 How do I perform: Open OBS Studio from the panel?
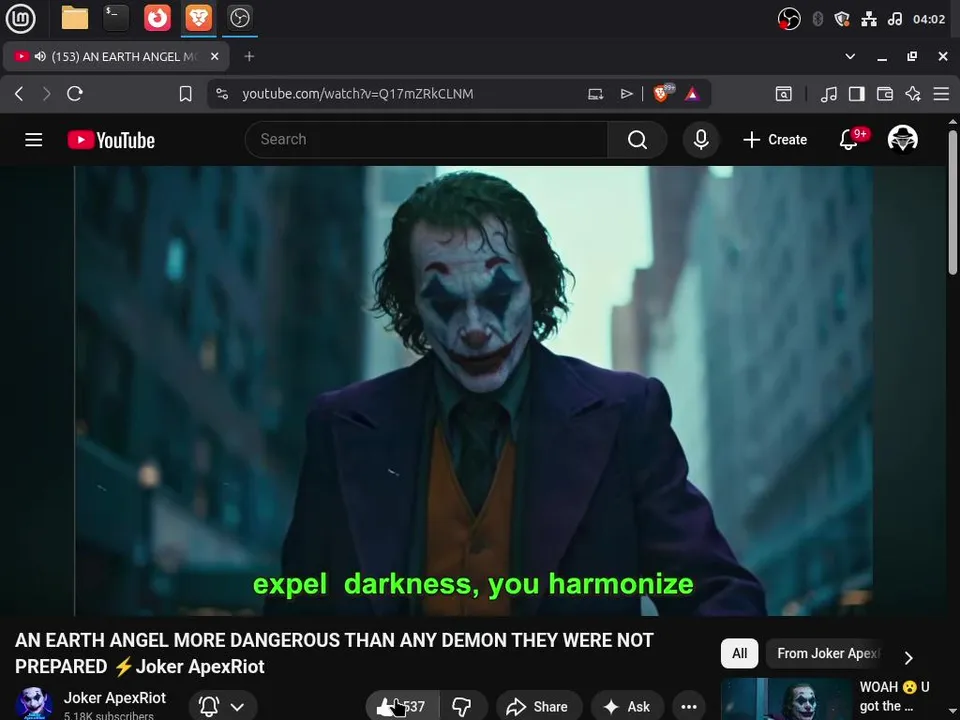[x=239, y=18]
